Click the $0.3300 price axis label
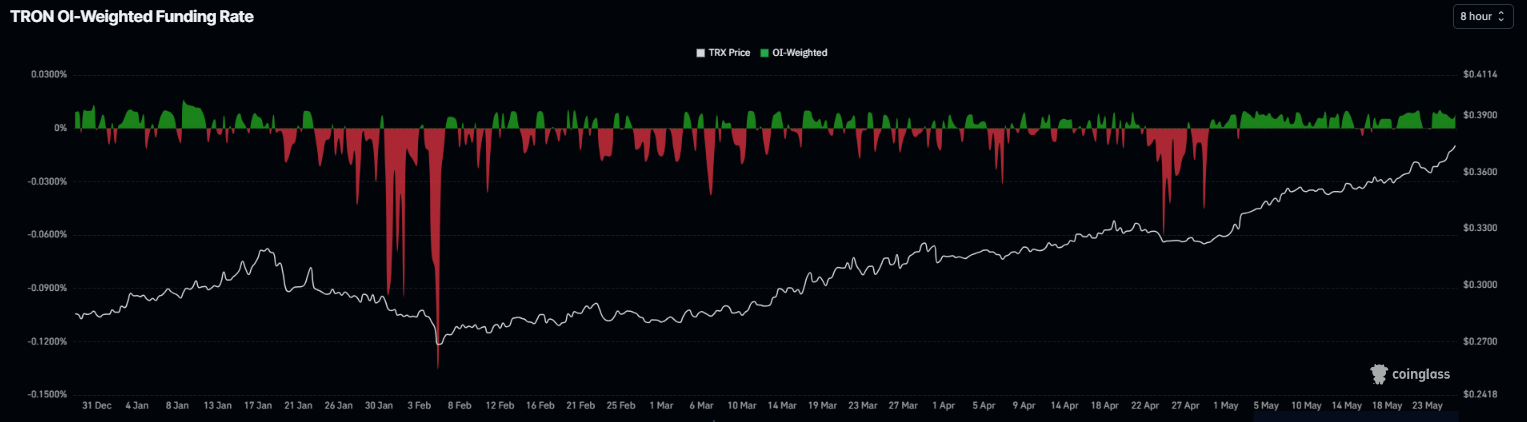The image size is (1527, 422). point(1481,229)
